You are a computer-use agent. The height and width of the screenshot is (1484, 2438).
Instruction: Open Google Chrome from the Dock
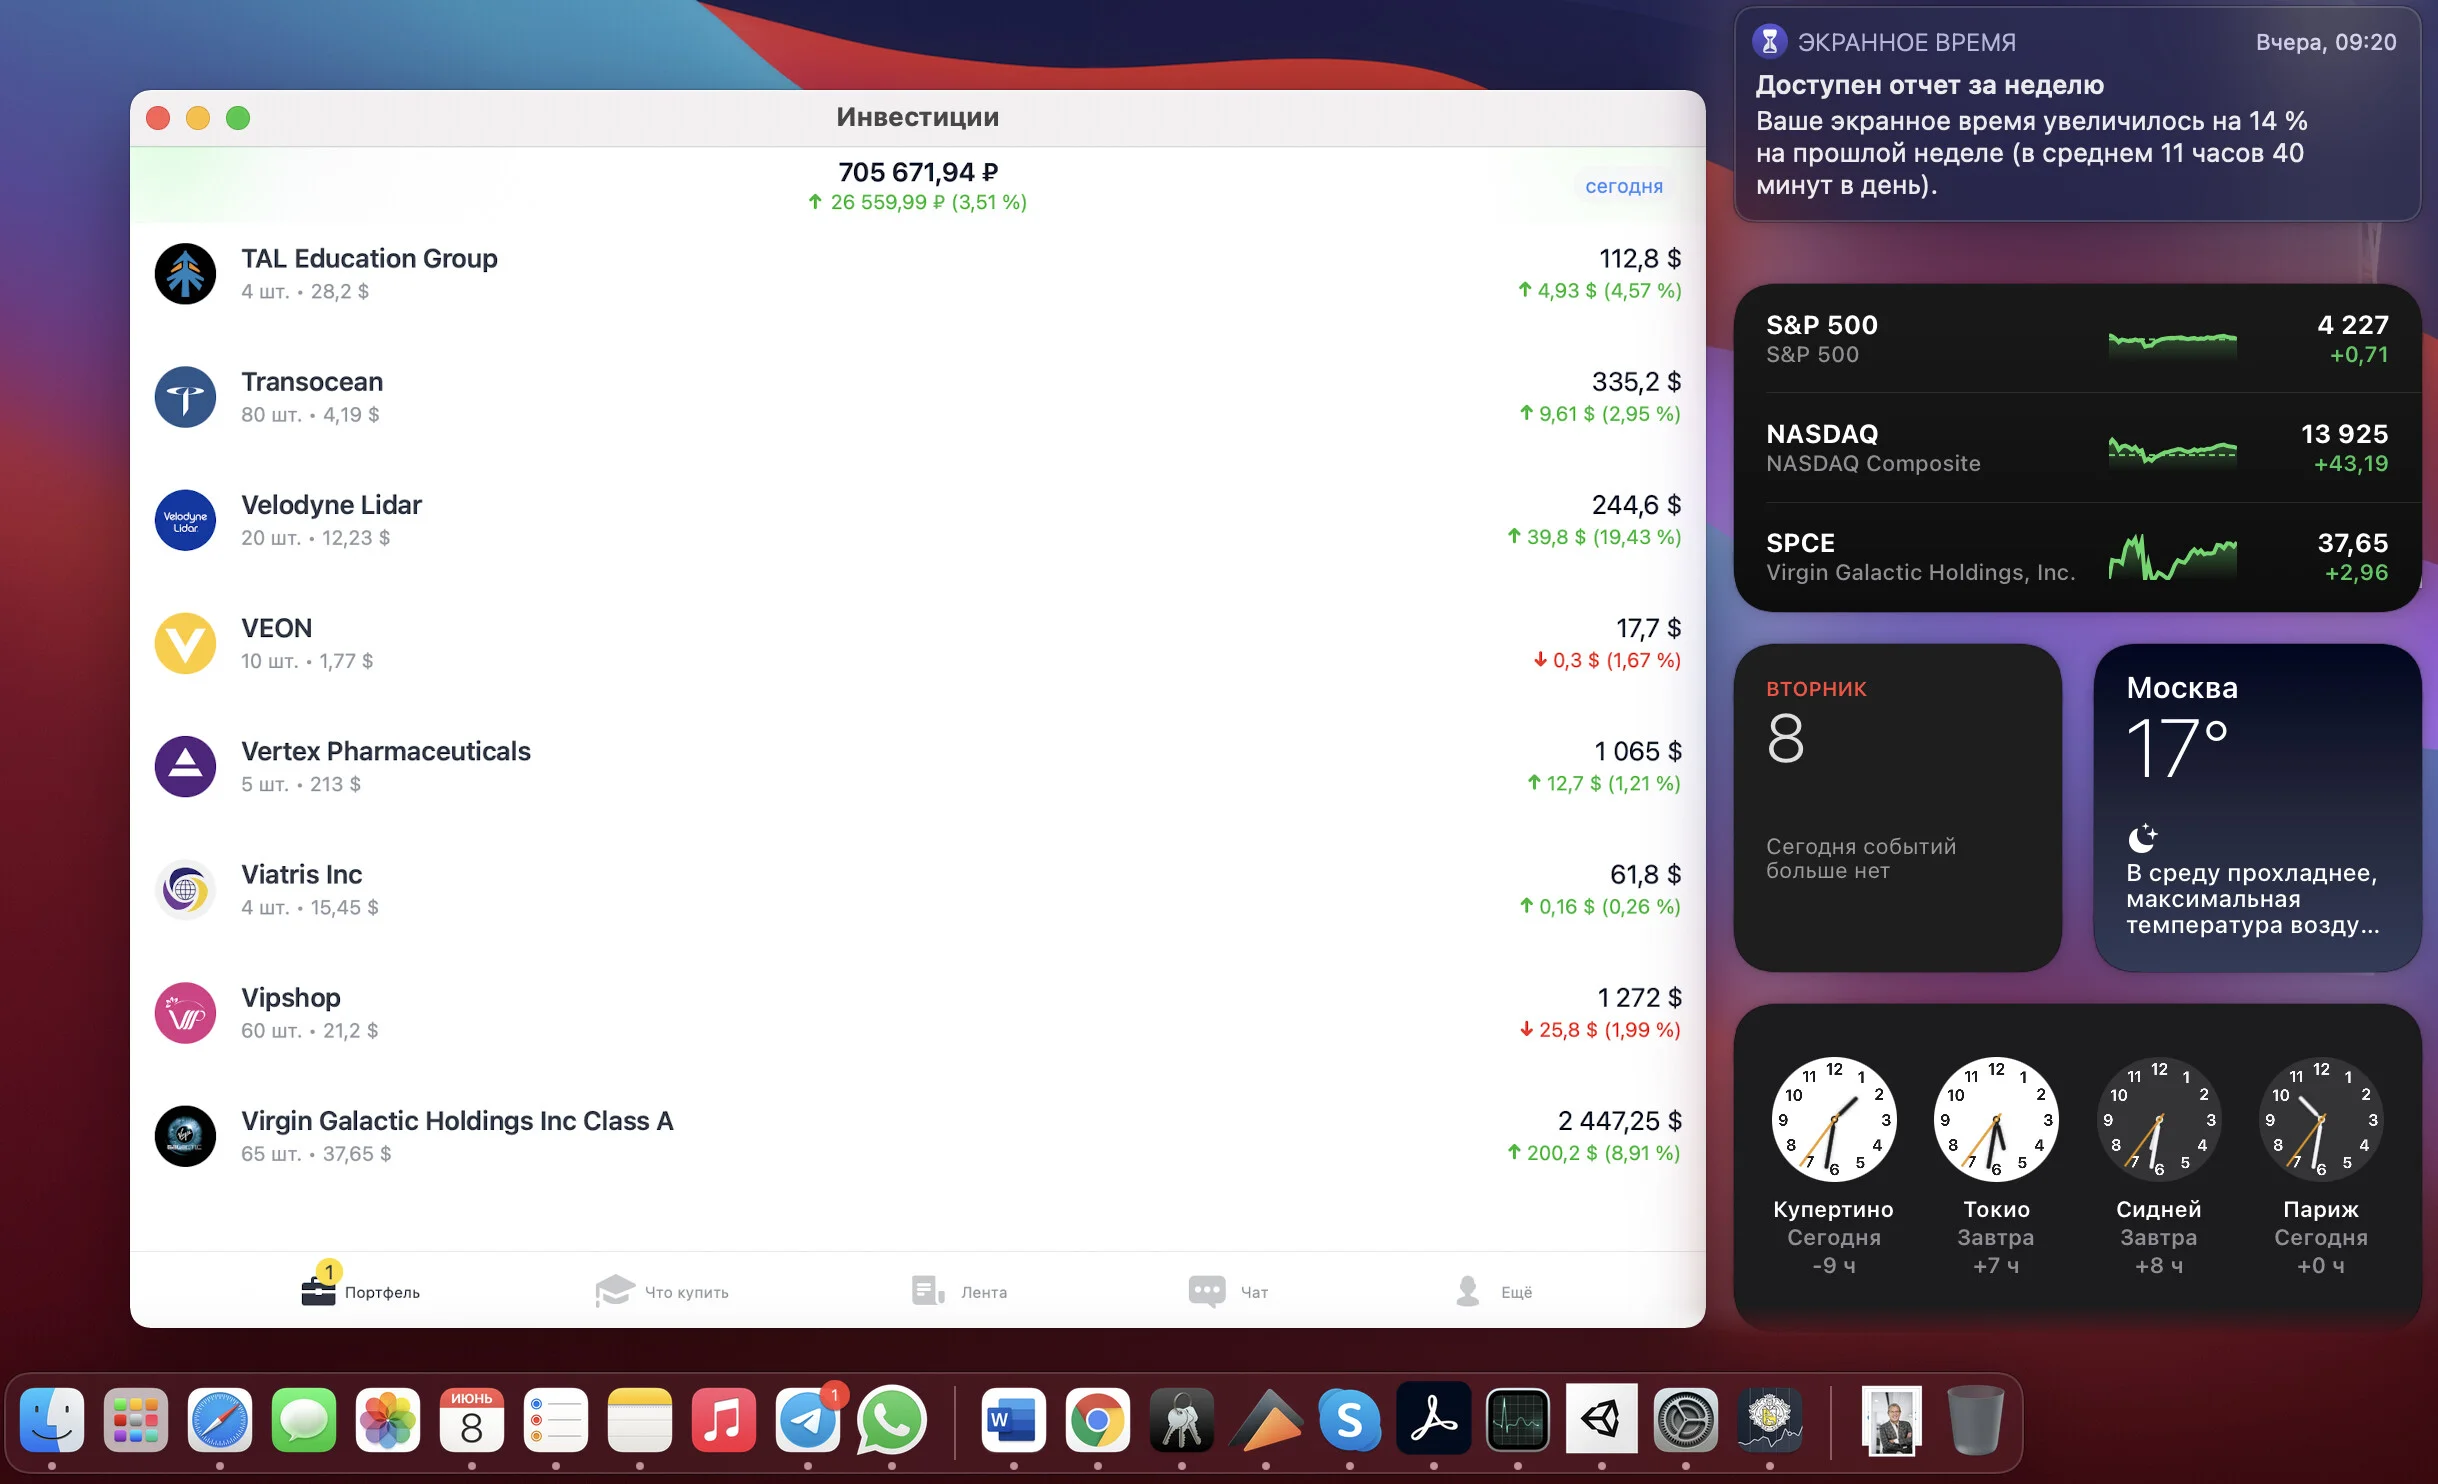(1097, 1420)
